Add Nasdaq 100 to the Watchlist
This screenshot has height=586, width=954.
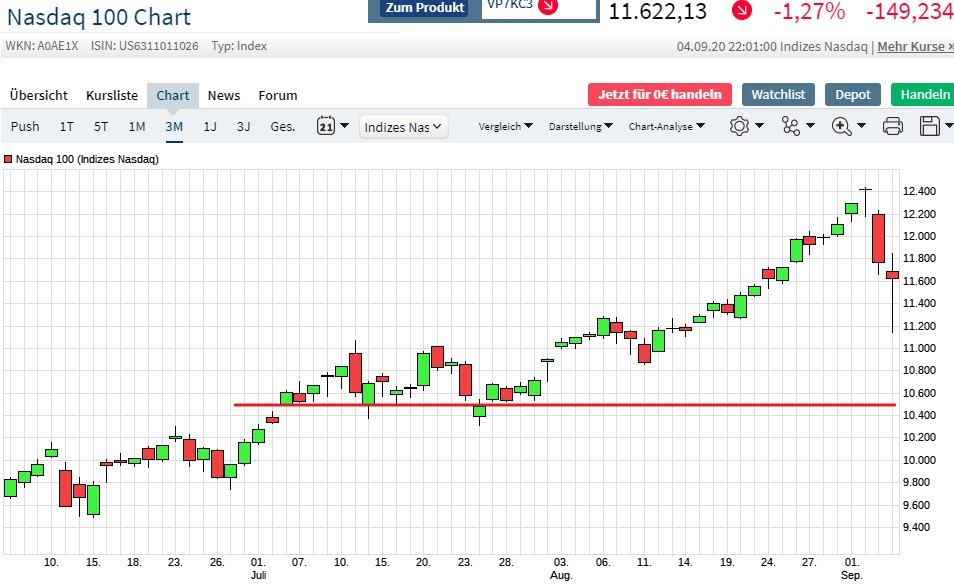click(778, 94)
